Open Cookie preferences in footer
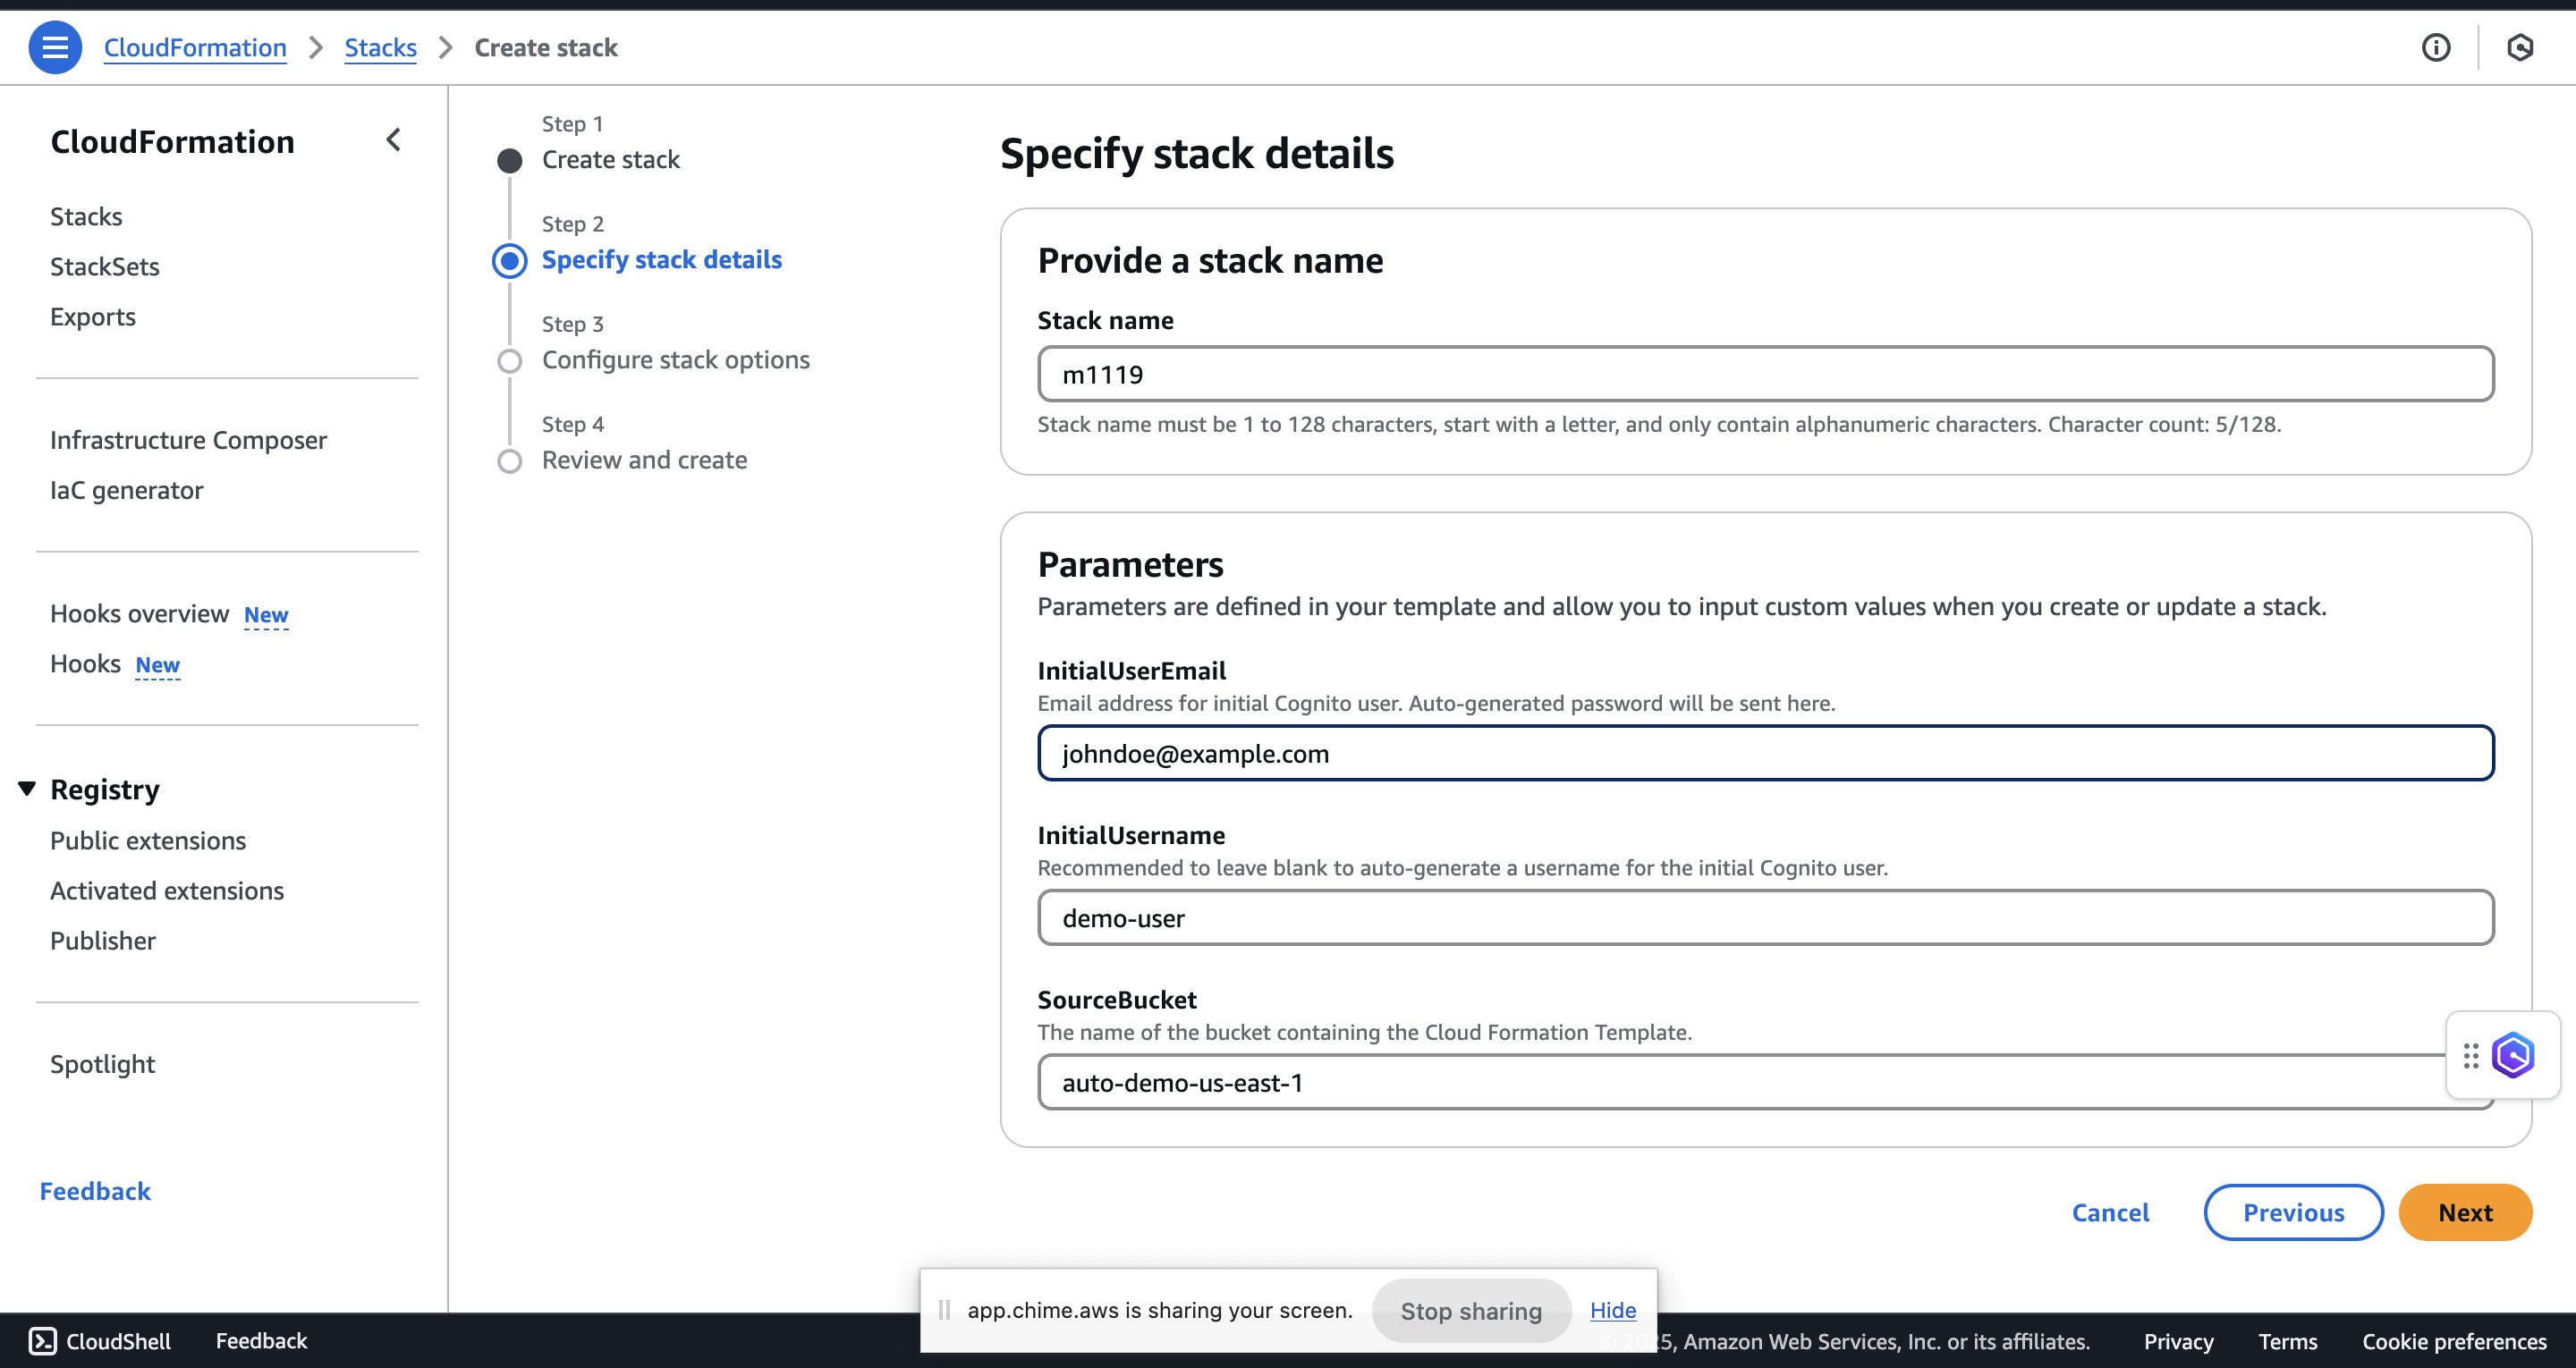Screen dimensions: 2576x1368 (2454, 1341)
